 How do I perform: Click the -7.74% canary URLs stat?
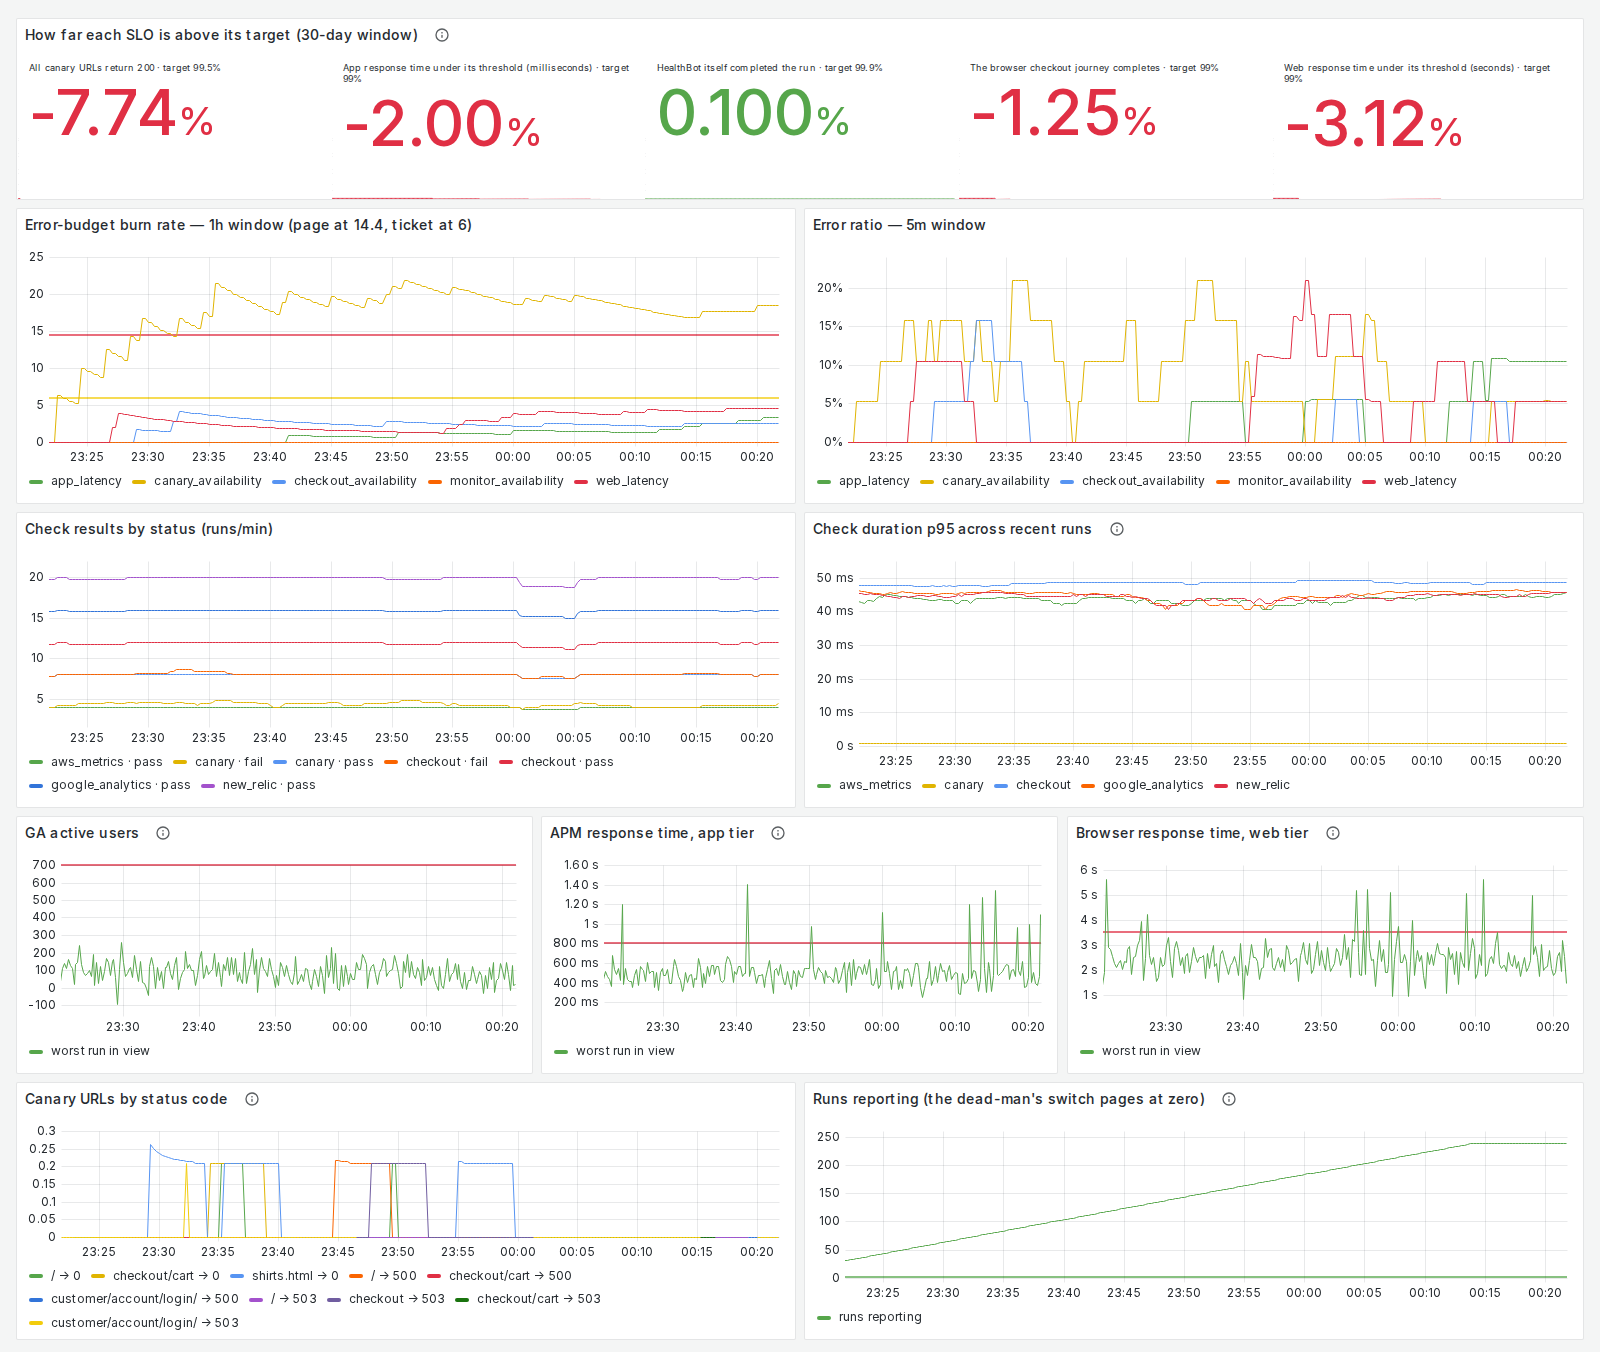(x=122, y=114)
